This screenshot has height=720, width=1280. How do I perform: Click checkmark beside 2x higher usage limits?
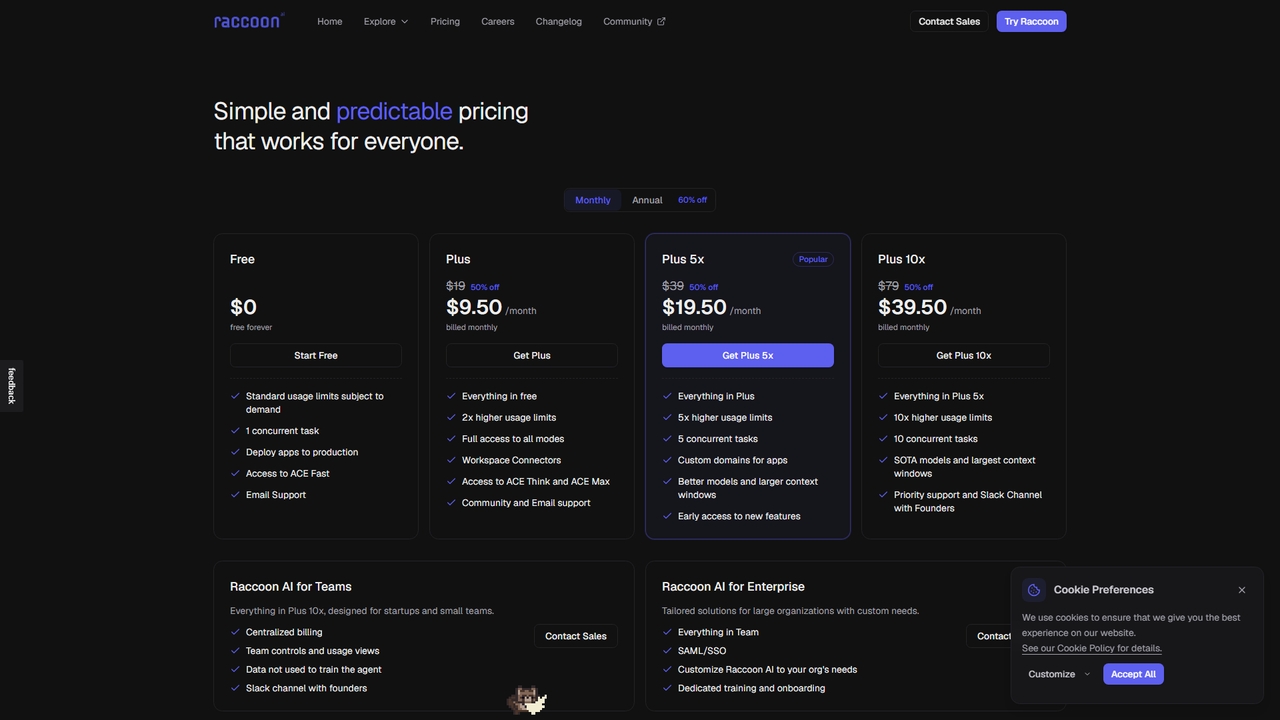(451, 417)
